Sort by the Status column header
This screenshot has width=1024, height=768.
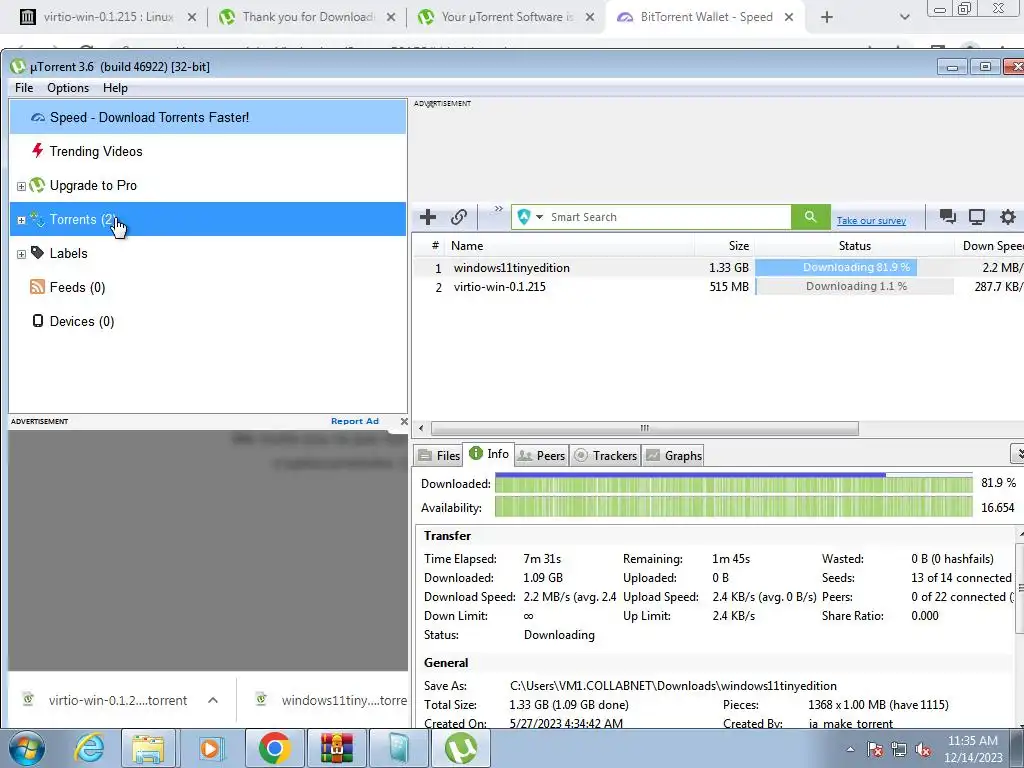click(855, 246)
